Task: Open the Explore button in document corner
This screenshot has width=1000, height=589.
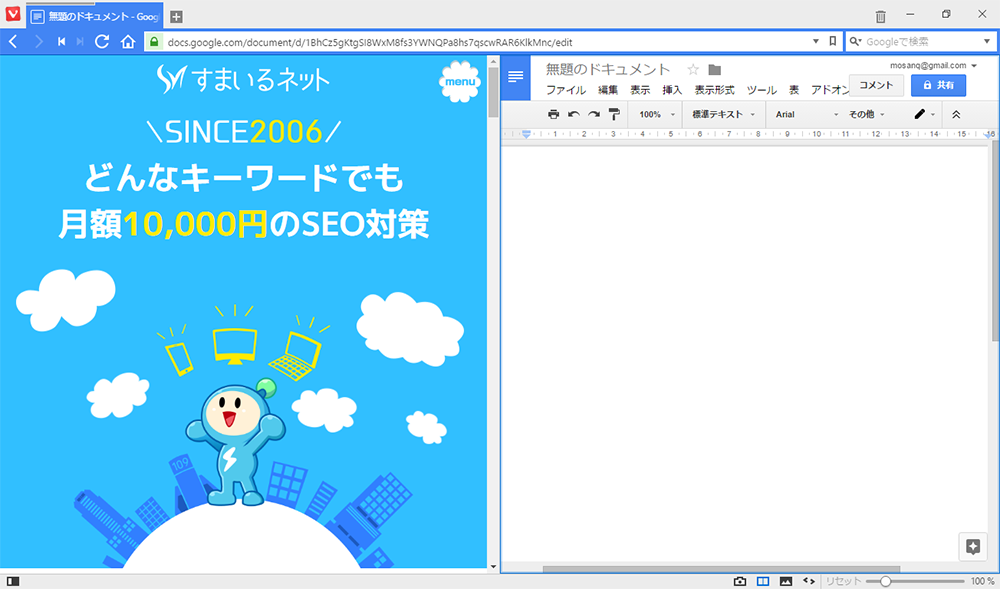Action: pyautogui.click(x=973, y=546)
